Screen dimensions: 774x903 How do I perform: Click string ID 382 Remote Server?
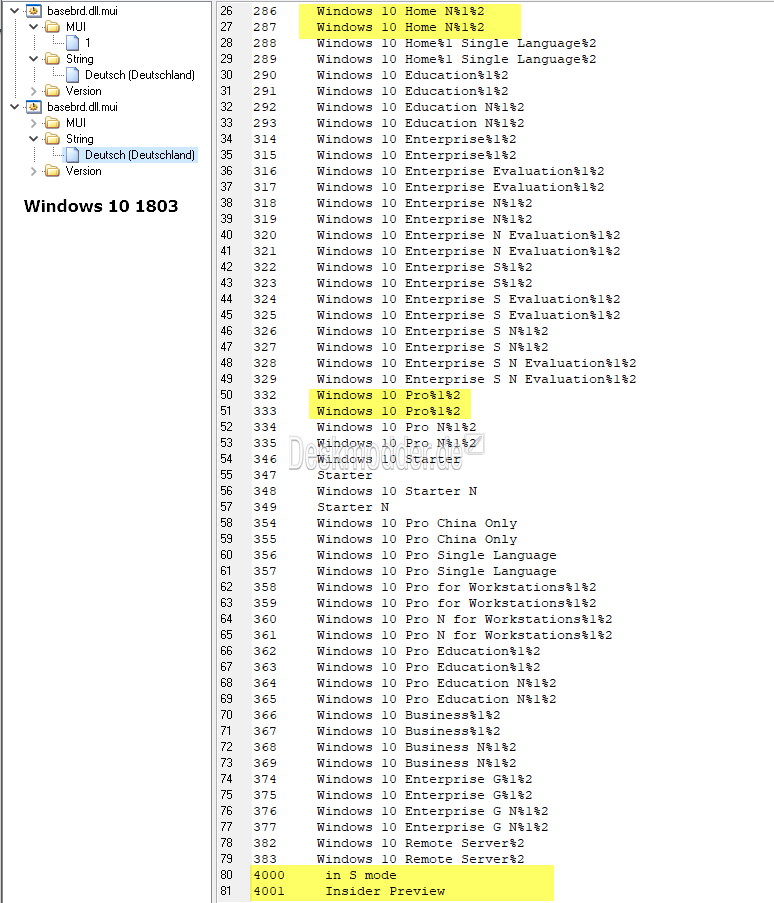(x=420, y=843)
